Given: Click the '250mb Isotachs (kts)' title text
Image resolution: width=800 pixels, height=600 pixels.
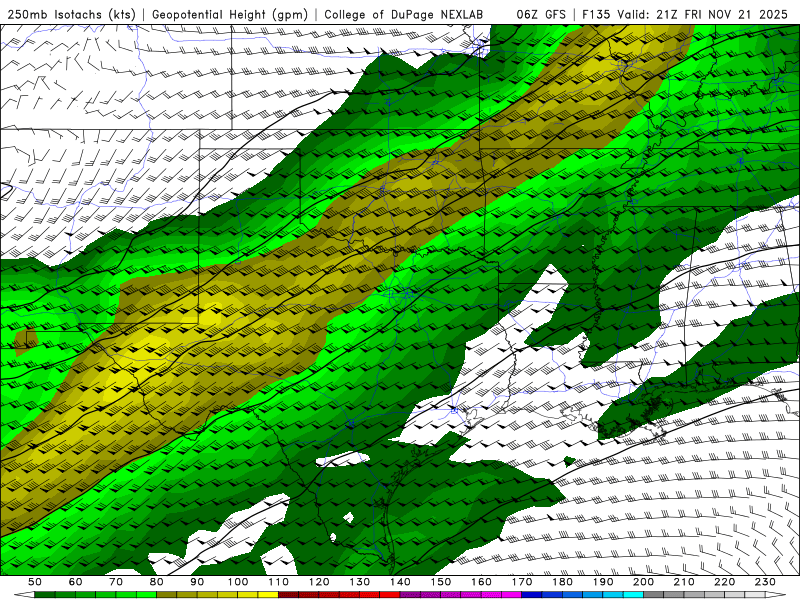Looking at the screenshot, I should pyautogui.click(x=71, y=14).
